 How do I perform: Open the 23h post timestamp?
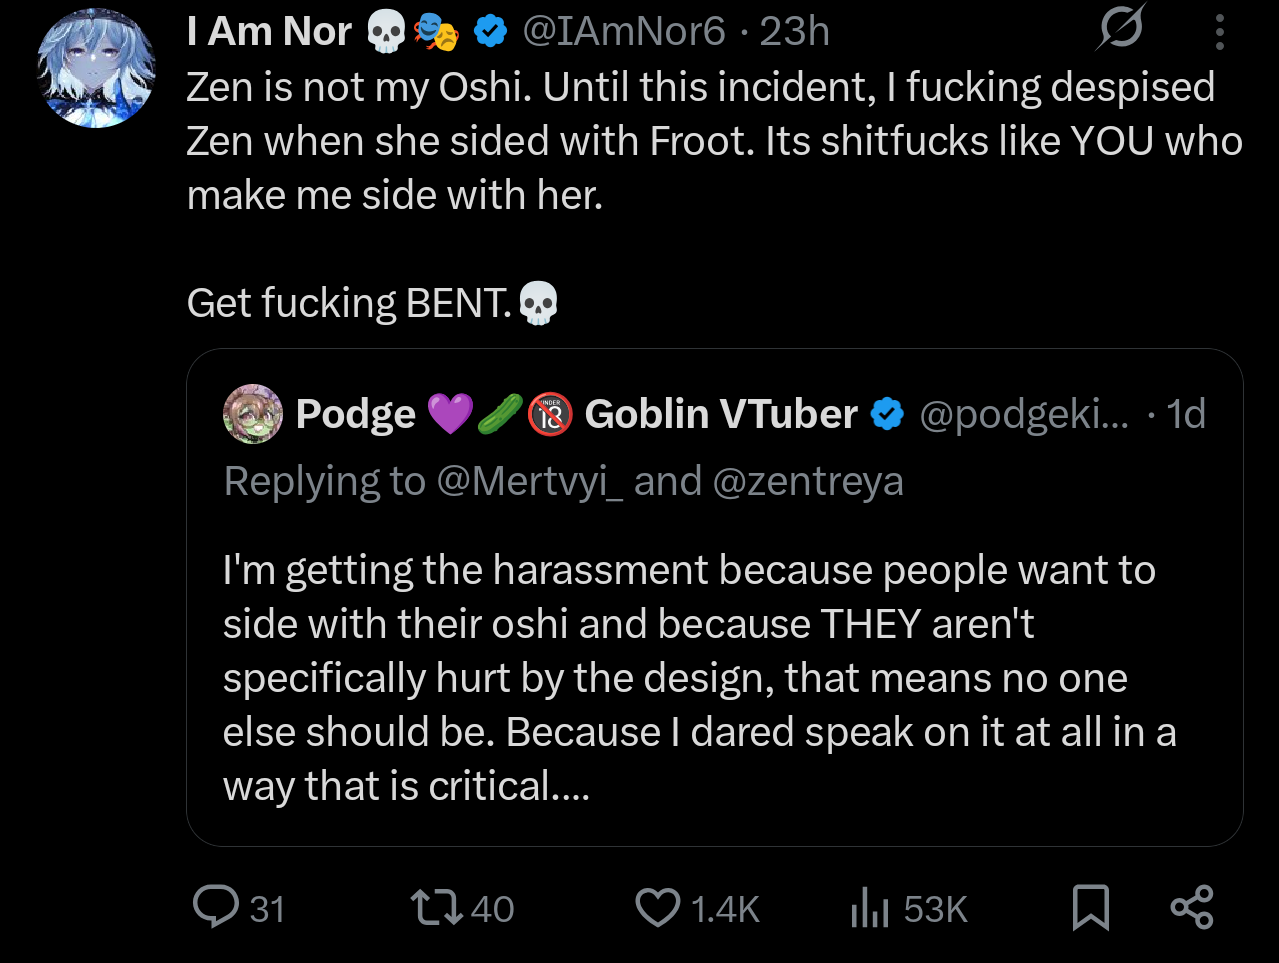[x=795, y=32]
